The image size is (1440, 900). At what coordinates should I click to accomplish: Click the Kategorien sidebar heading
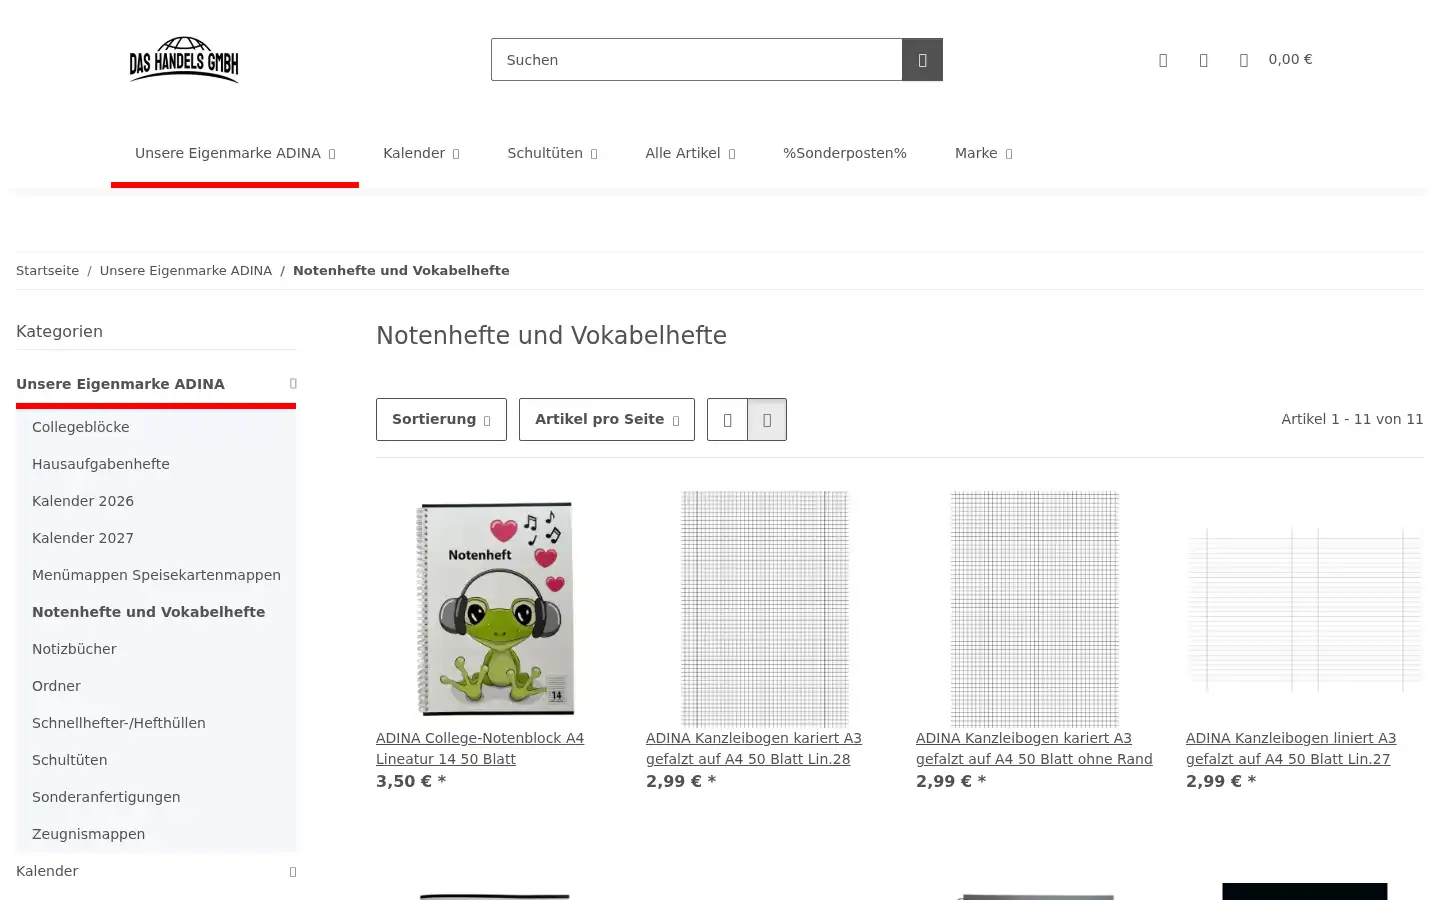(59, 332)
